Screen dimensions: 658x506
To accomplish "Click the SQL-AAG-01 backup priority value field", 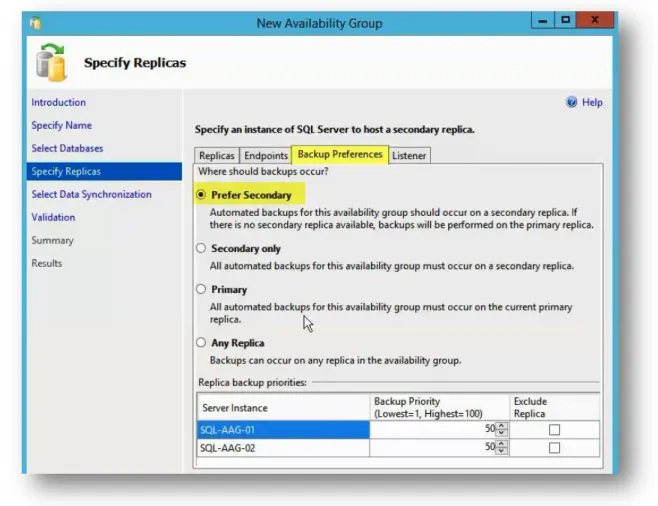I will click(433, 430).
